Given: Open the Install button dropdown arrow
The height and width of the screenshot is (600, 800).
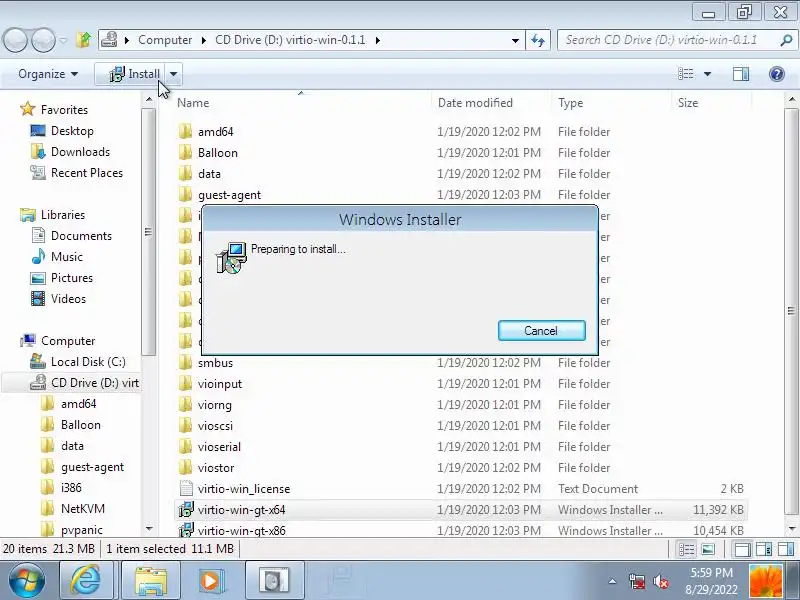Looking at the screenshot, I should pyautogui.click(x=173, y=74).
